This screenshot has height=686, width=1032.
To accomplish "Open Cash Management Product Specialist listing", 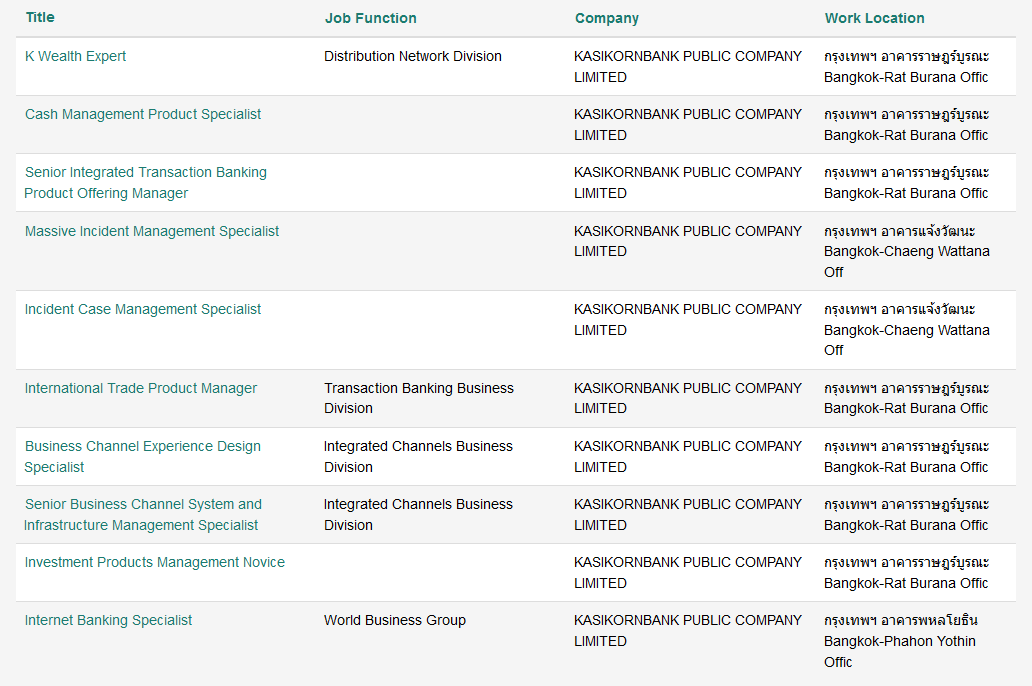I will [143, 115].
